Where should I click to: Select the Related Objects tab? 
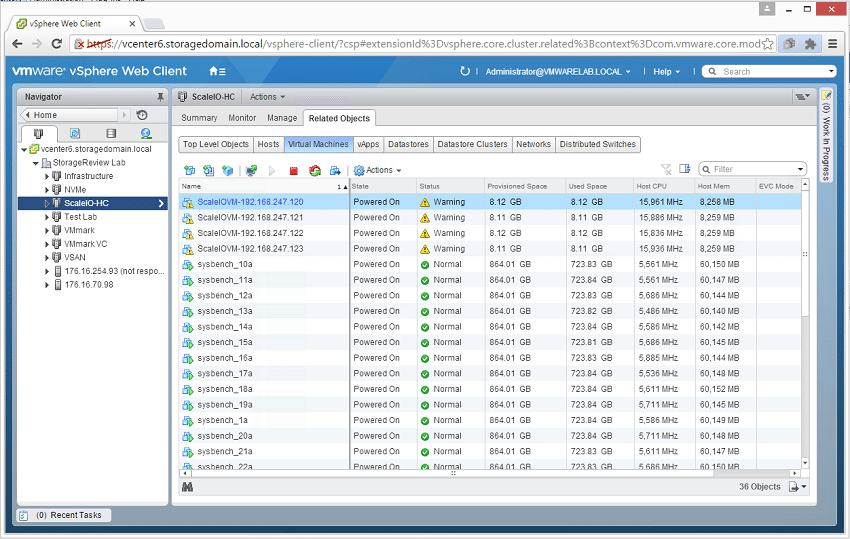339,118
